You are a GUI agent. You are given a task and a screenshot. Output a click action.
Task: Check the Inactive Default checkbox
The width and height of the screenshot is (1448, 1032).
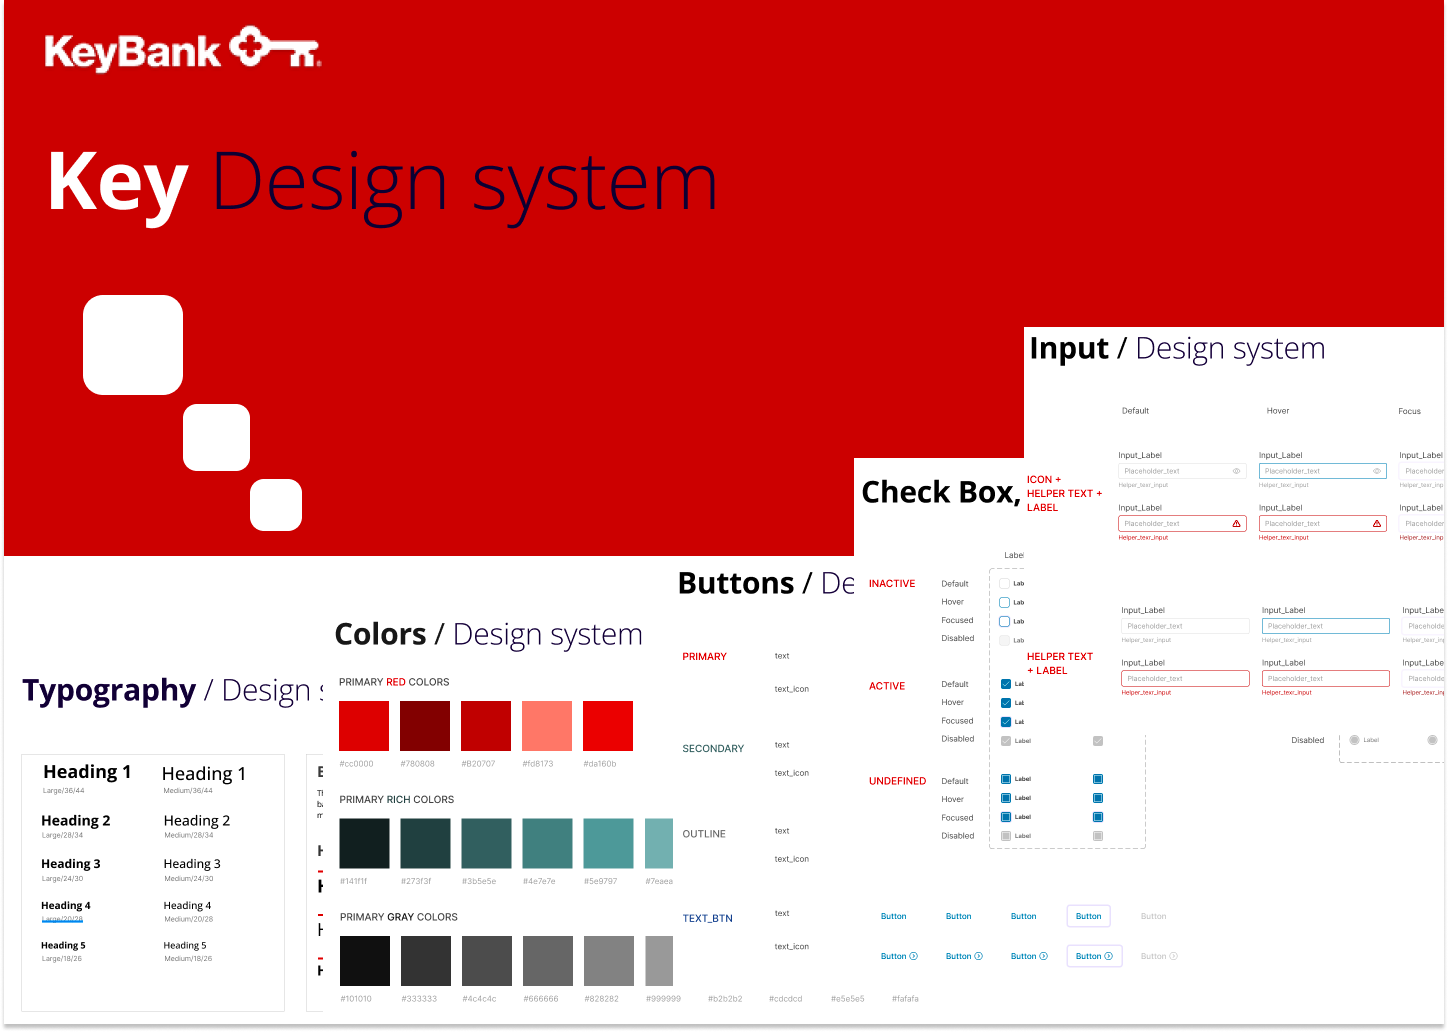1005,584
